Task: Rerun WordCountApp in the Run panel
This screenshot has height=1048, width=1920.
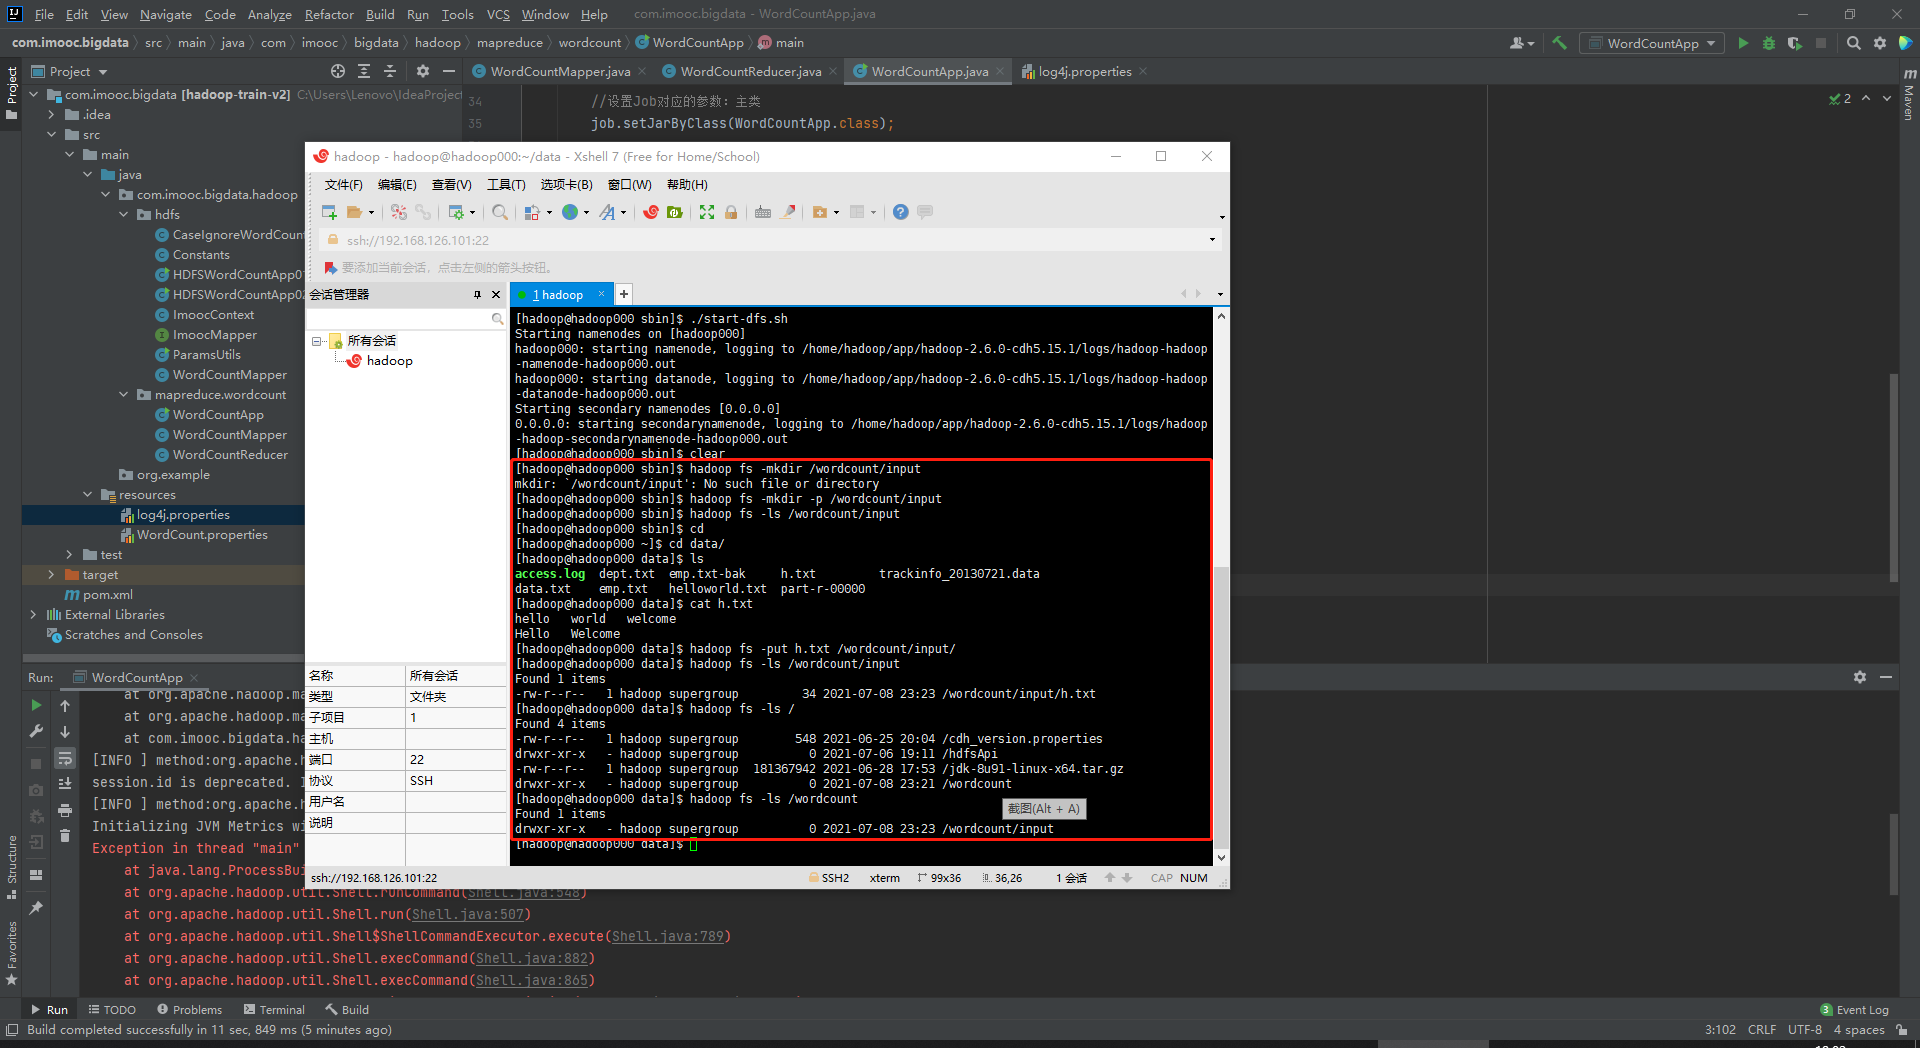Action: coord(36,705)
